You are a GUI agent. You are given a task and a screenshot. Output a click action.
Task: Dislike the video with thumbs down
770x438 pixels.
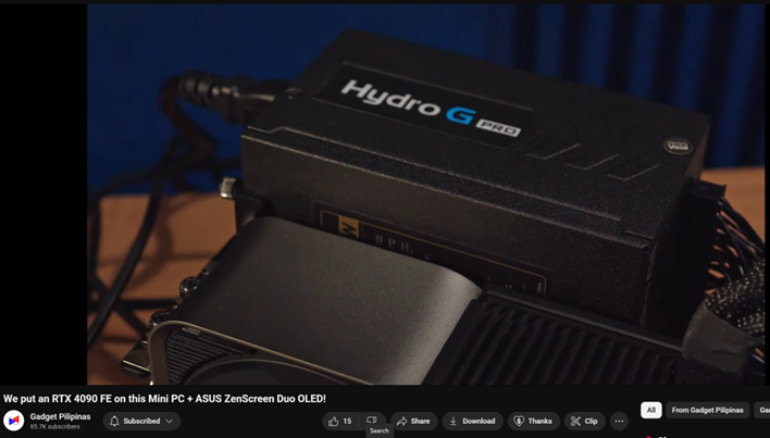pyautogui.click(x=372, y=420)
